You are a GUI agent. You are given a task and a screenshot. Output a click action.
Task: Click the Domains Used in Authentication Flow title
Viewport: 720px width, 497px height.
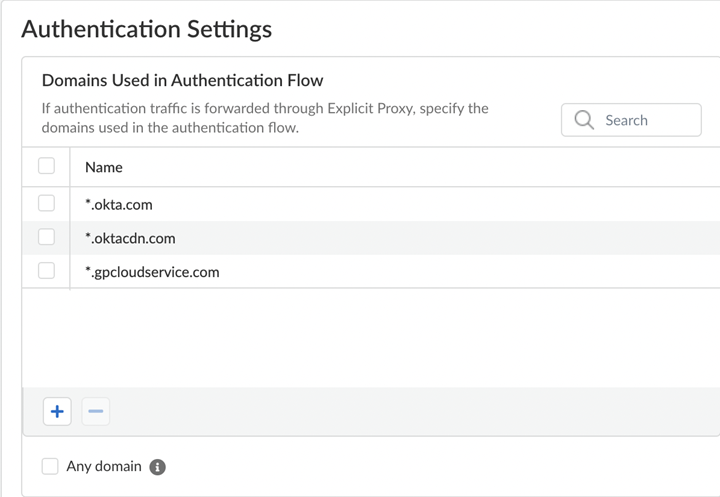point(182,80)
